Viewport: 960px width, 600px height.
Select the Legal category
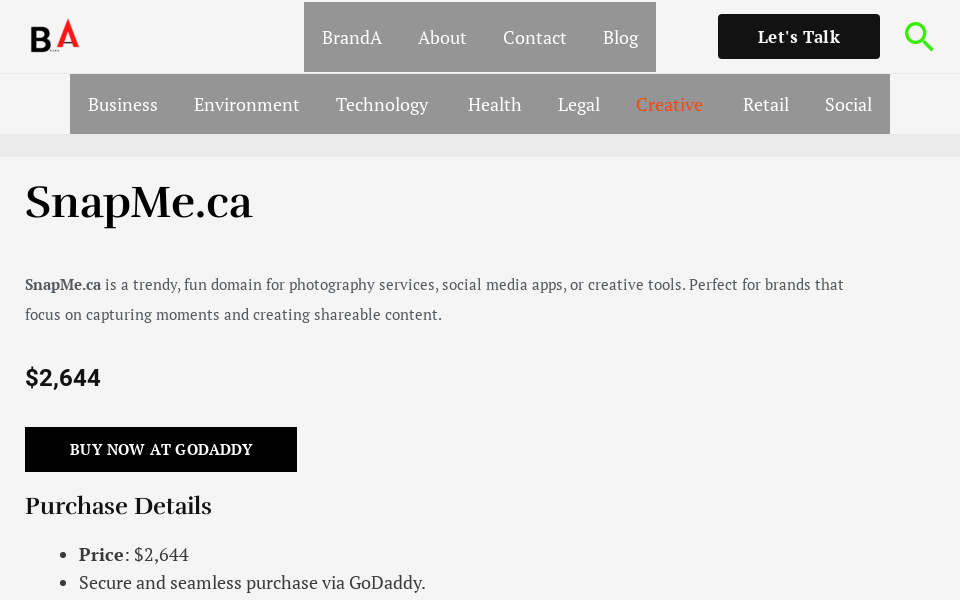[579, 104]
